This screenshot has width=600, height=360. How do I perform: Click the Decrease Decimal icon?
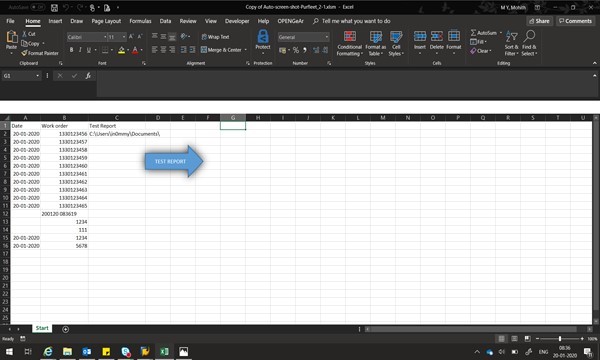coord(325,50)
